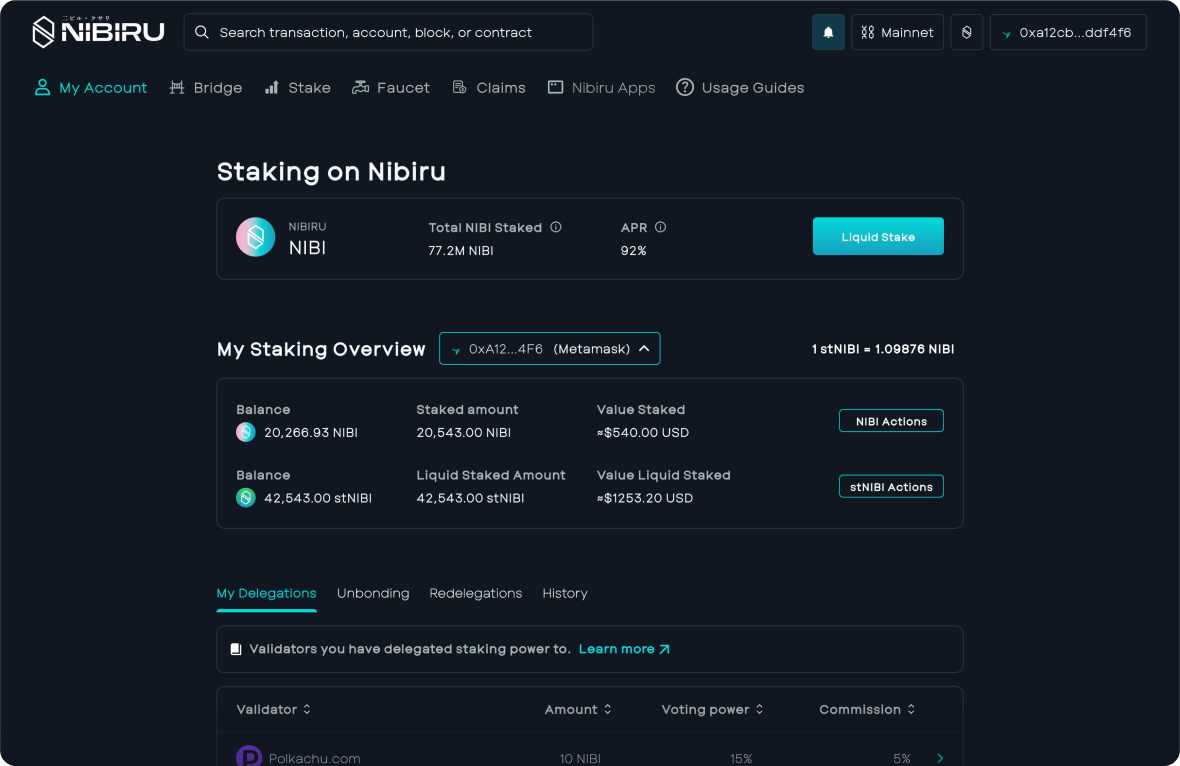Image resolution: width=1180 pixels, height=766 pixels.
Task: Show info for Total NIBI Staked
Action: (555, 227)
